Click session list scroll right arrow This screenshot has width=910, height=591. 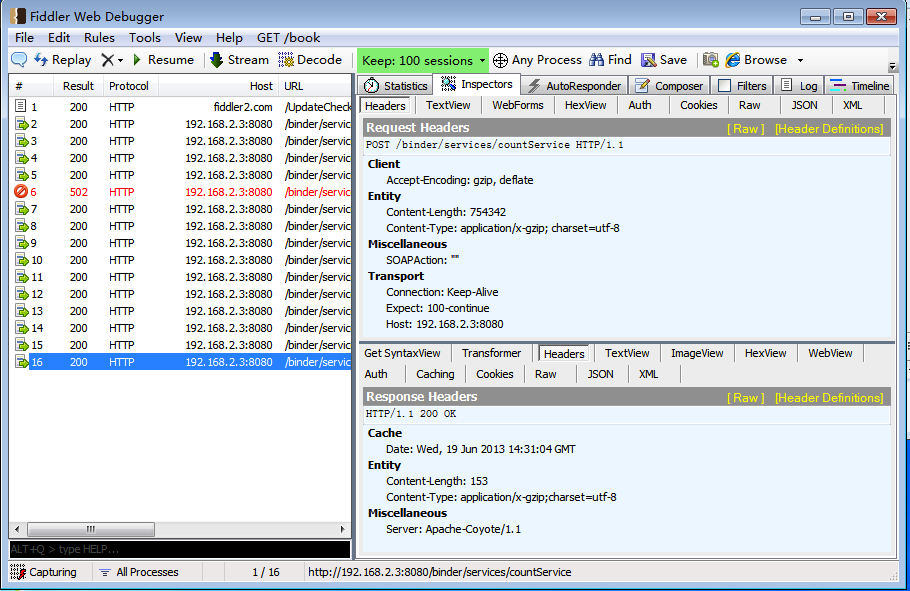342,529
